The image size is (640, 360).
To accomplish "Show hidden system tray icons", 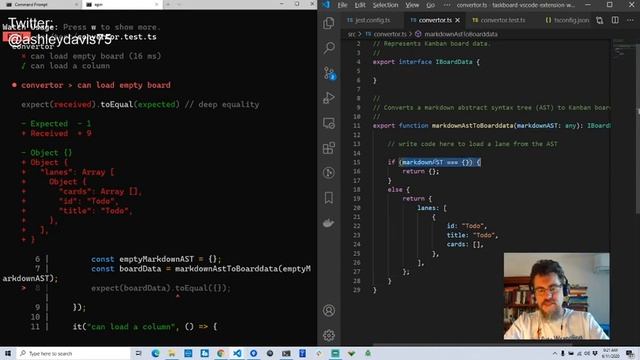I will tap(555, 353).
